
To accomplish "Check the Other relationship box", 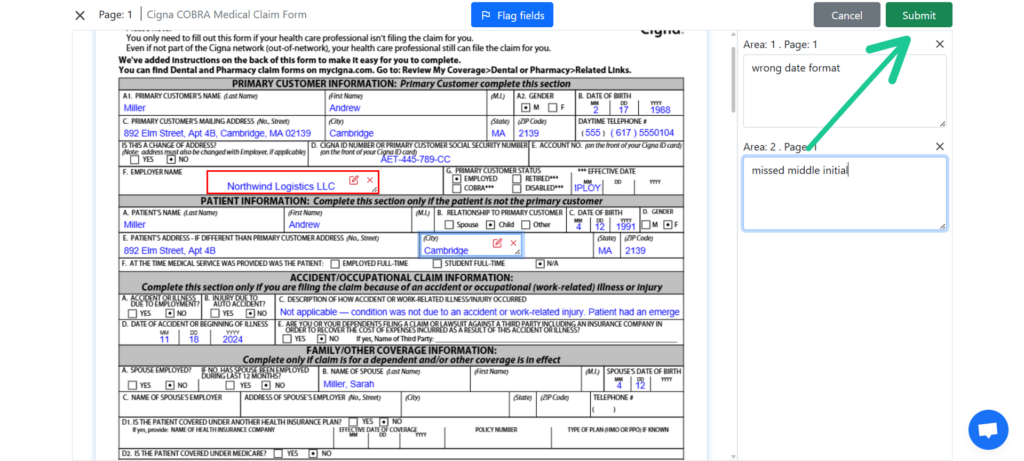I will (526, 225).
